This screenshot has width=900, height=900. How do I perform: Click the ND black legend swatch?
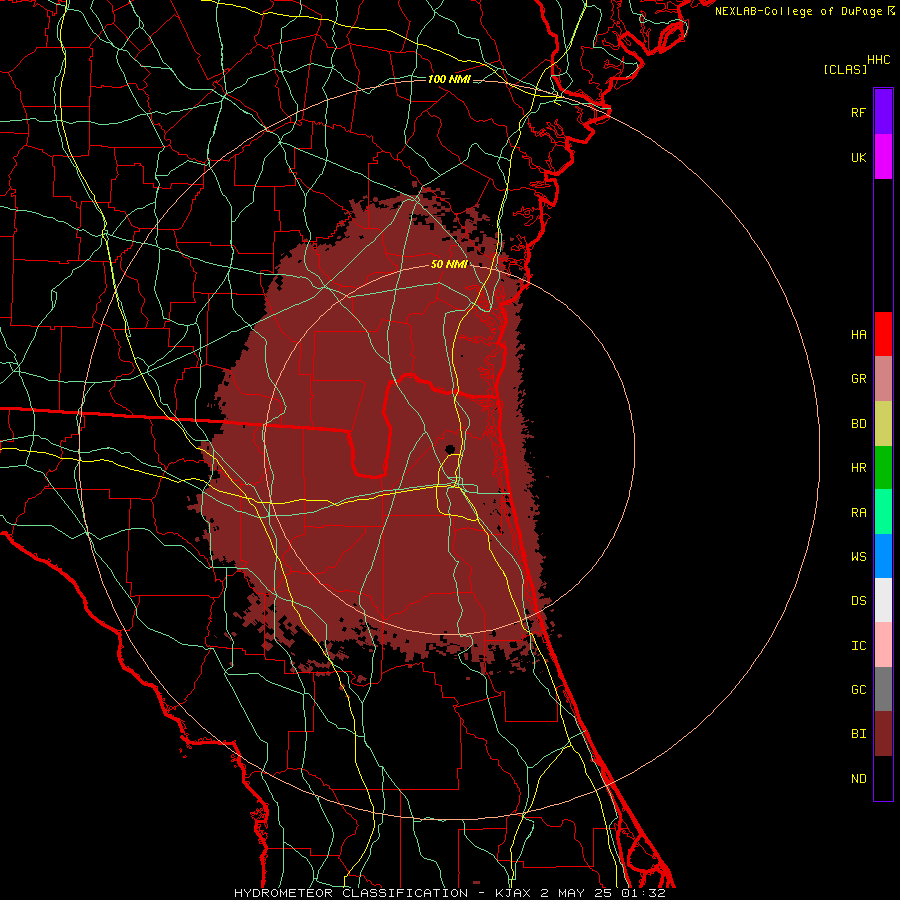[883, 778]
